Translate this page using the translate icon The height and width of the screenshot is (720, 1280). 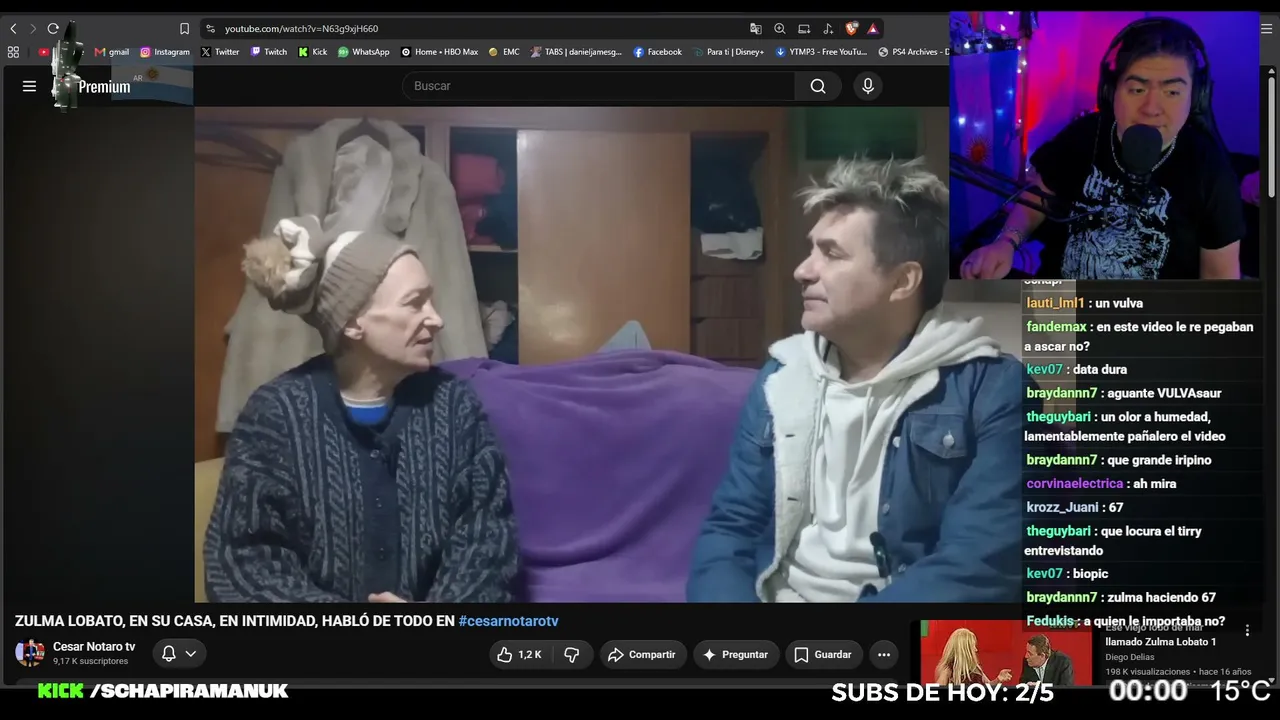tap(756, 29)
